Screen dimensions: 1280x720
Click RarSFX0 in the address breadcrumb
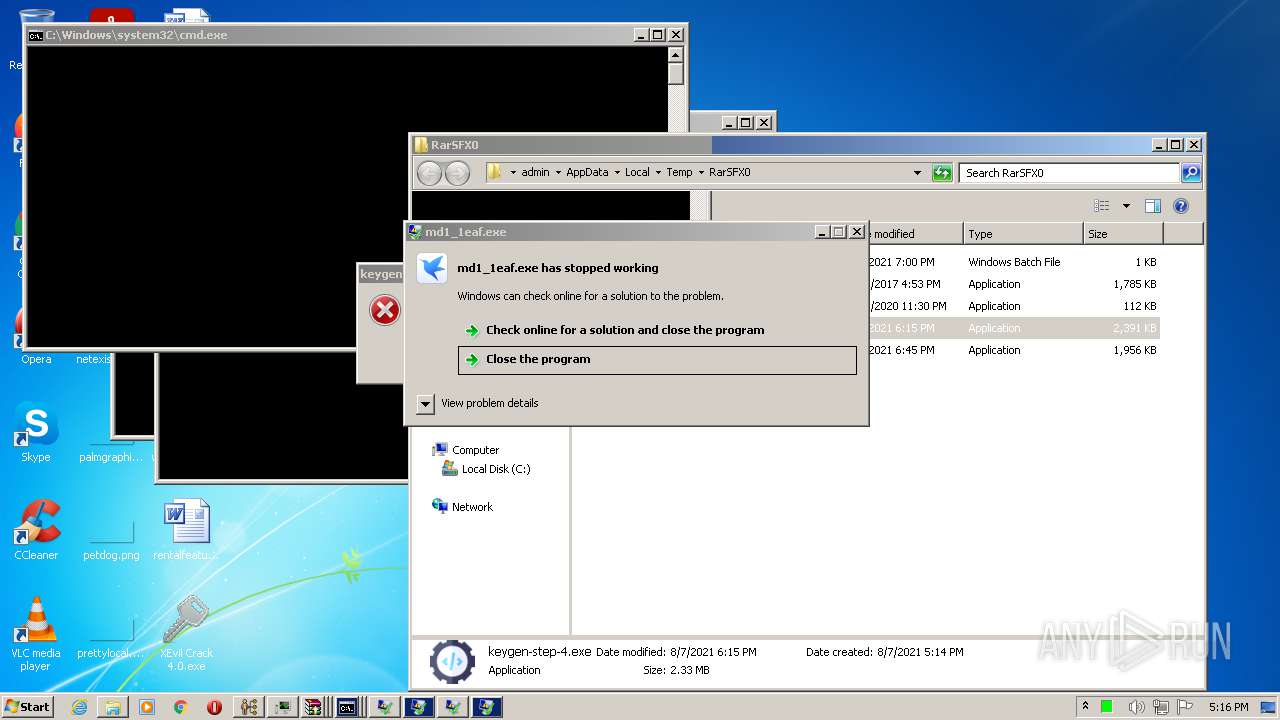729,173
